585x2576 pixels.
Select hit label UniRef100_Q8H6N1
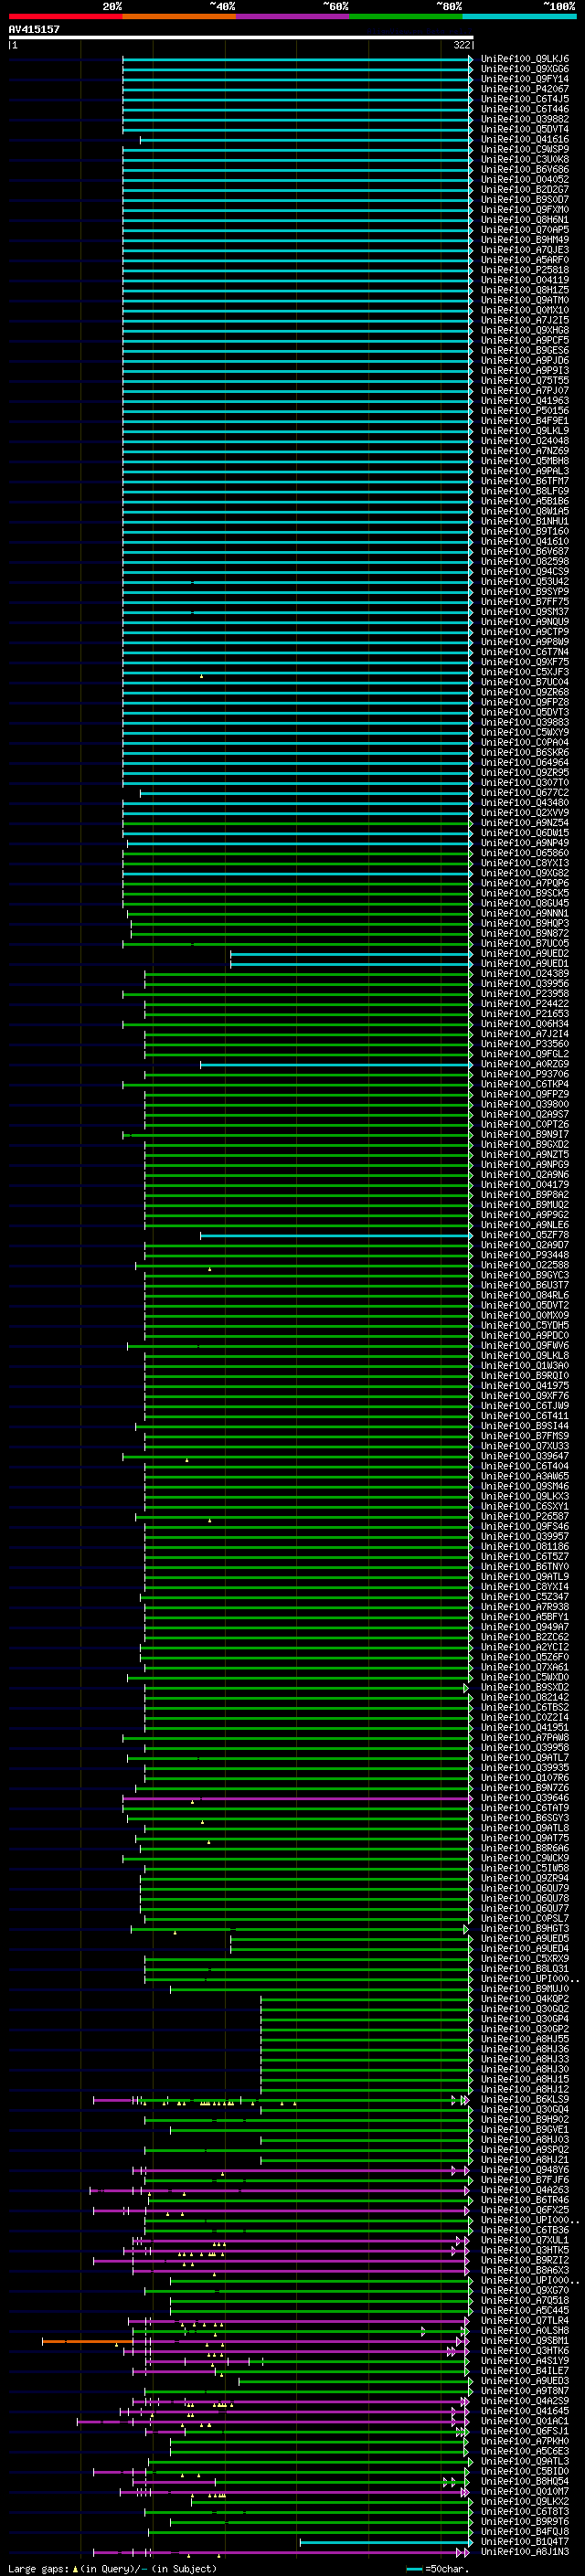pos(525,219)
